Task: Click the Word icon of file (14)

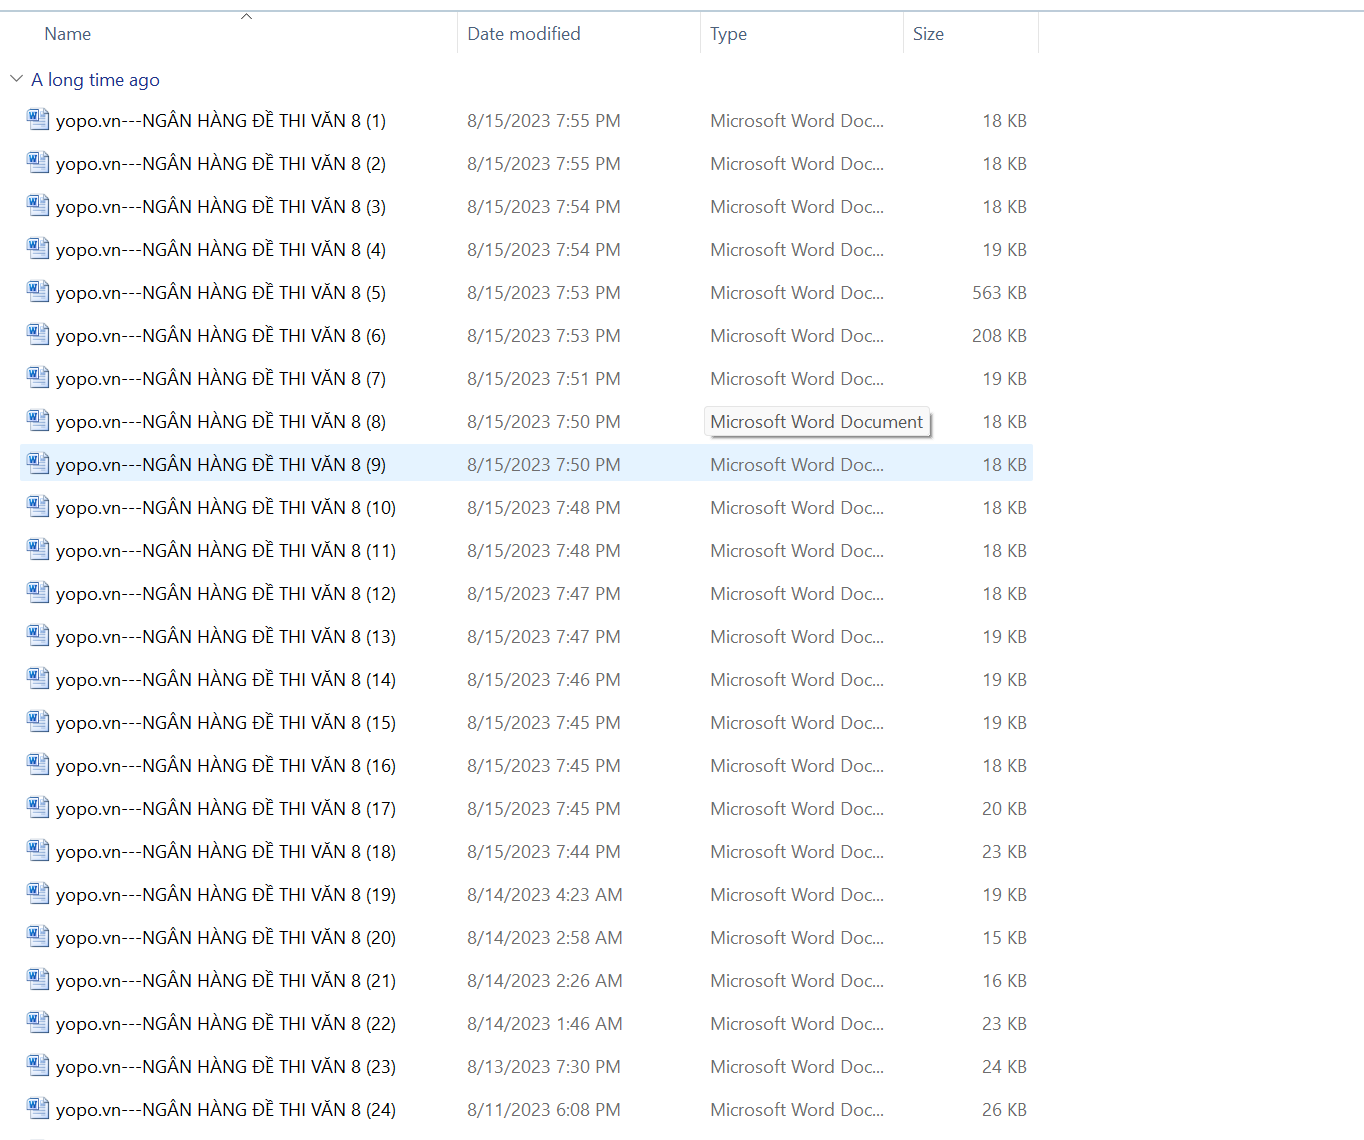Action: point(38,679)
